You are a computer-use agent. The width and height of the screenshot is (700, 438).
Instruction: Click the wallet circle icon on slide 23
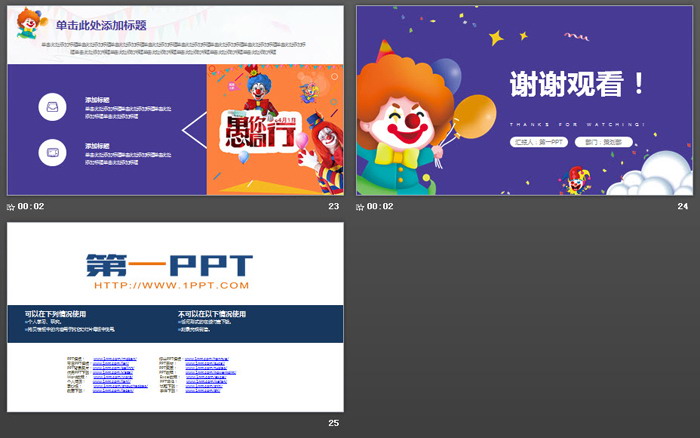[x=52, y=152]
